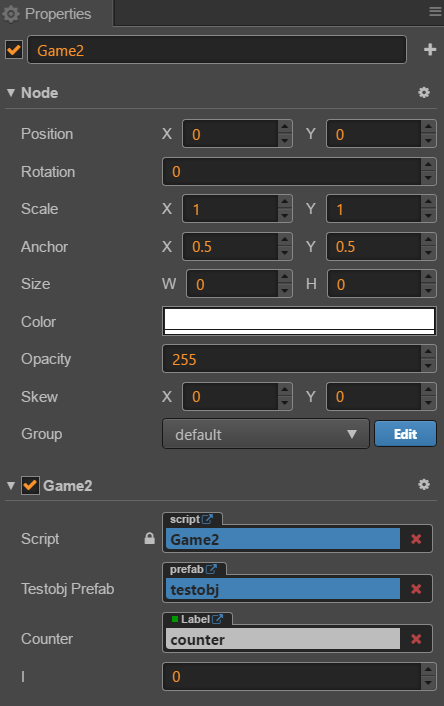Collapse the Node section

11,93
